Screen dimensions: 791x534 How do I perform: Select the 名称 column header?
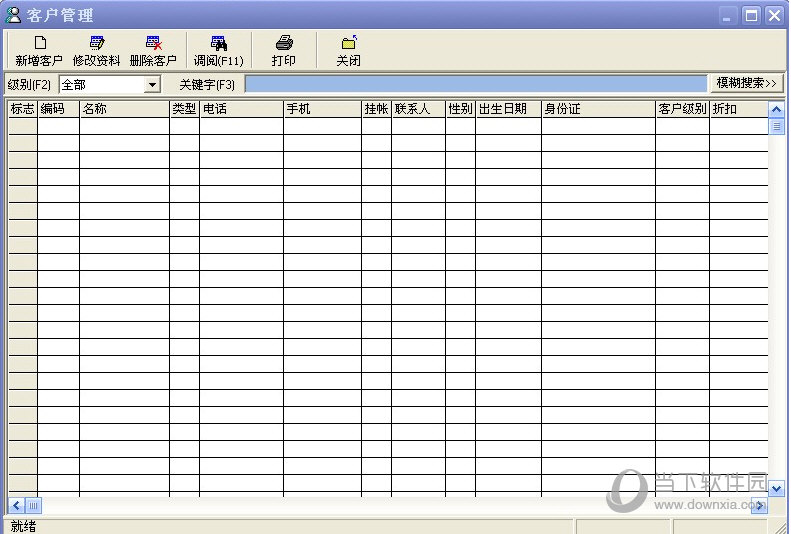pyautogui.click(x=124, y=109)
